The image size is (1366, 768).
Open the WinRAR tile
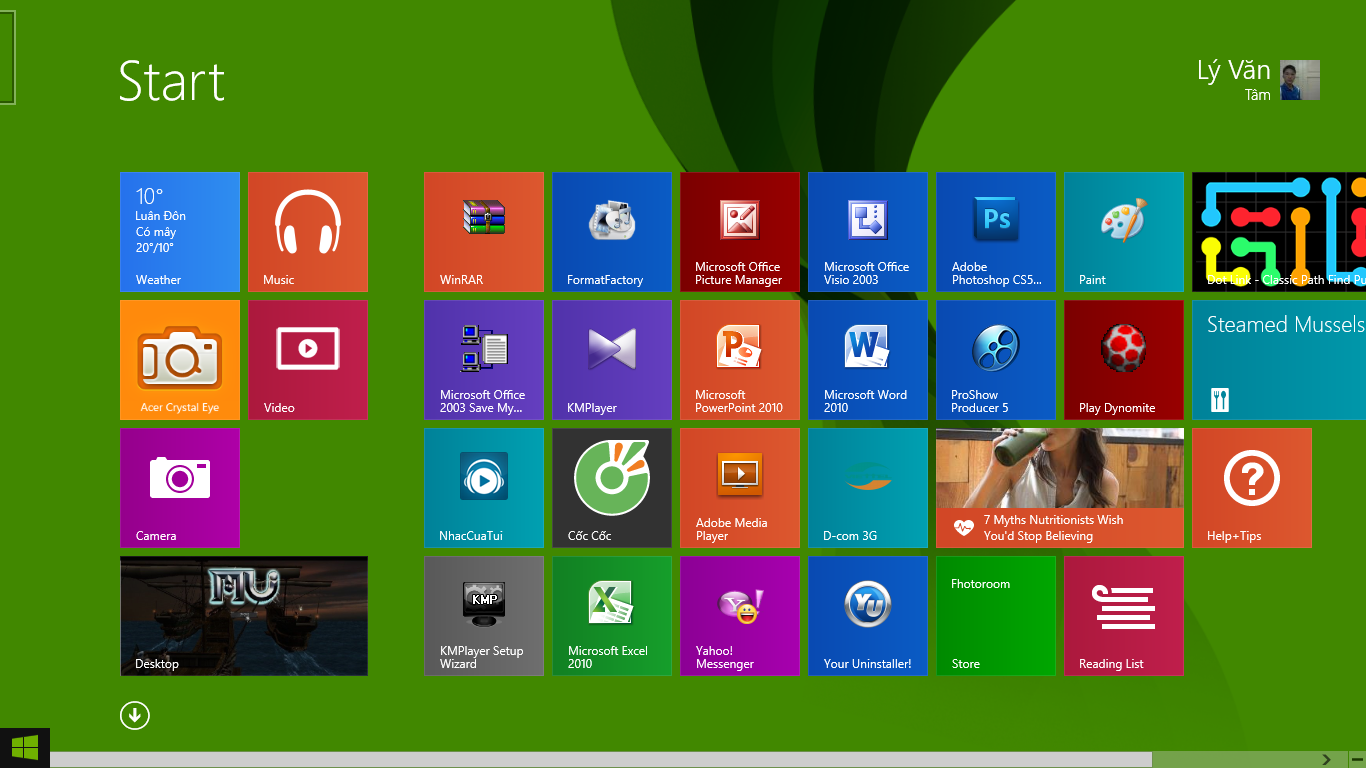click(x=484, y=232)
